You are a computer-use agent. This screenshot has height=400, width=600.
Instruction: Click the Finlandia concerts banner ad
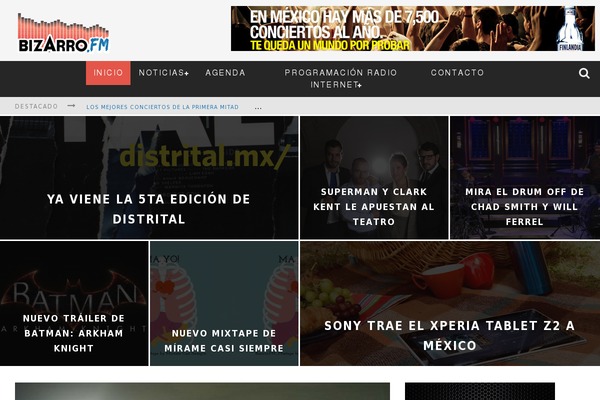tap(412, 28)
